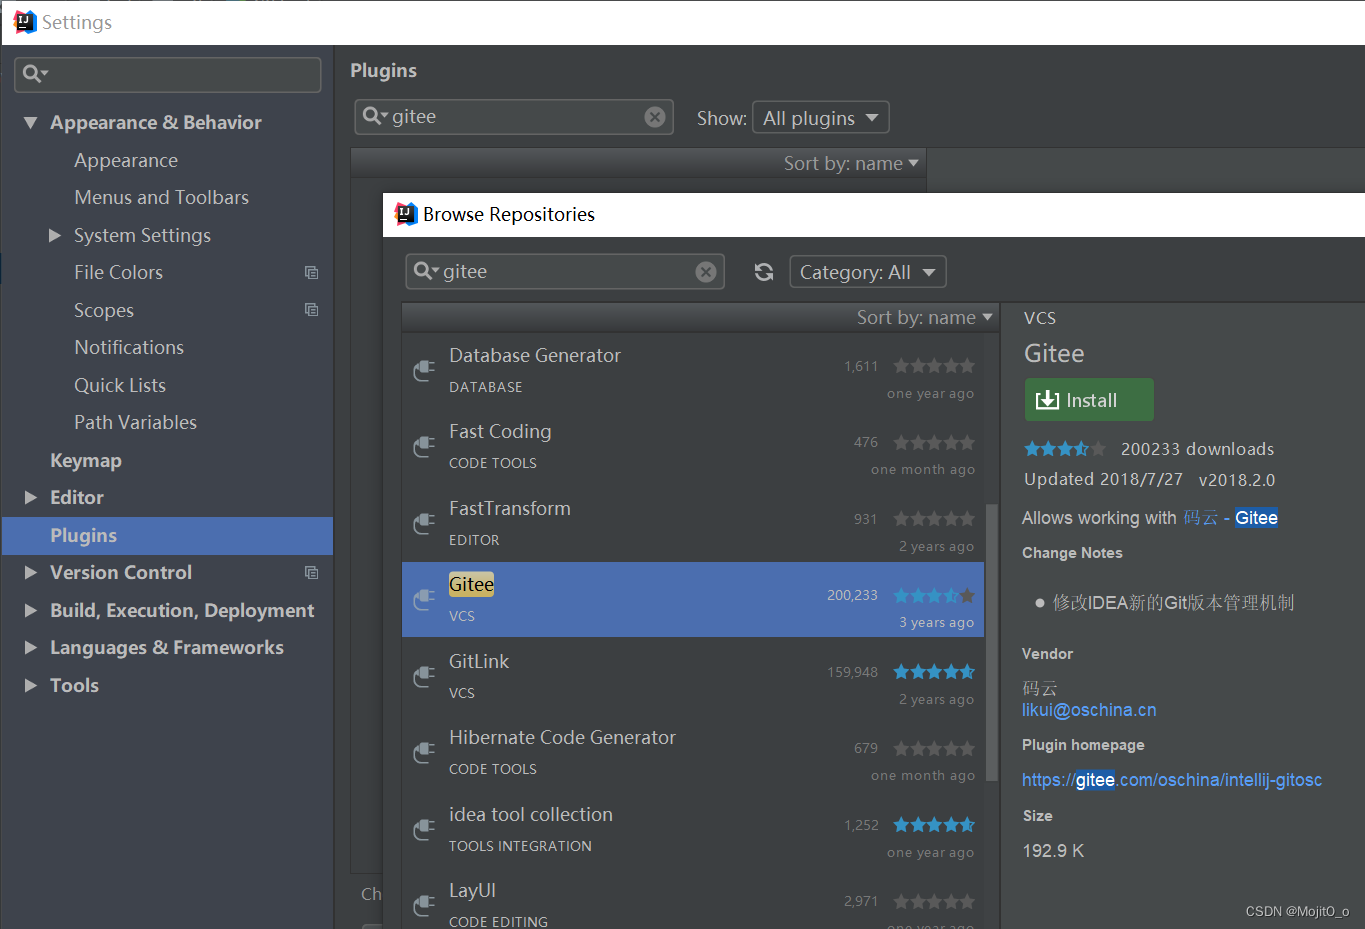Open Path Variables settings
This screenshot has height=929, width=1365.
tap(135, 422)
